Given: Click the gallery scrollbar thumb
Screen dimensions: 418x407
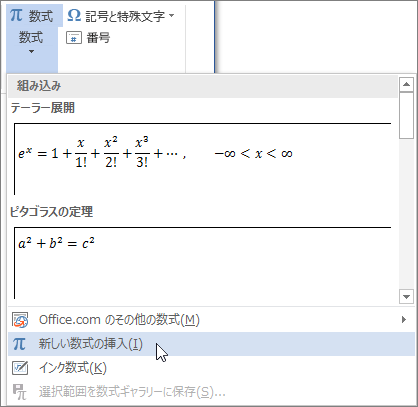Looking at the screenshot, I should [406, 115].
